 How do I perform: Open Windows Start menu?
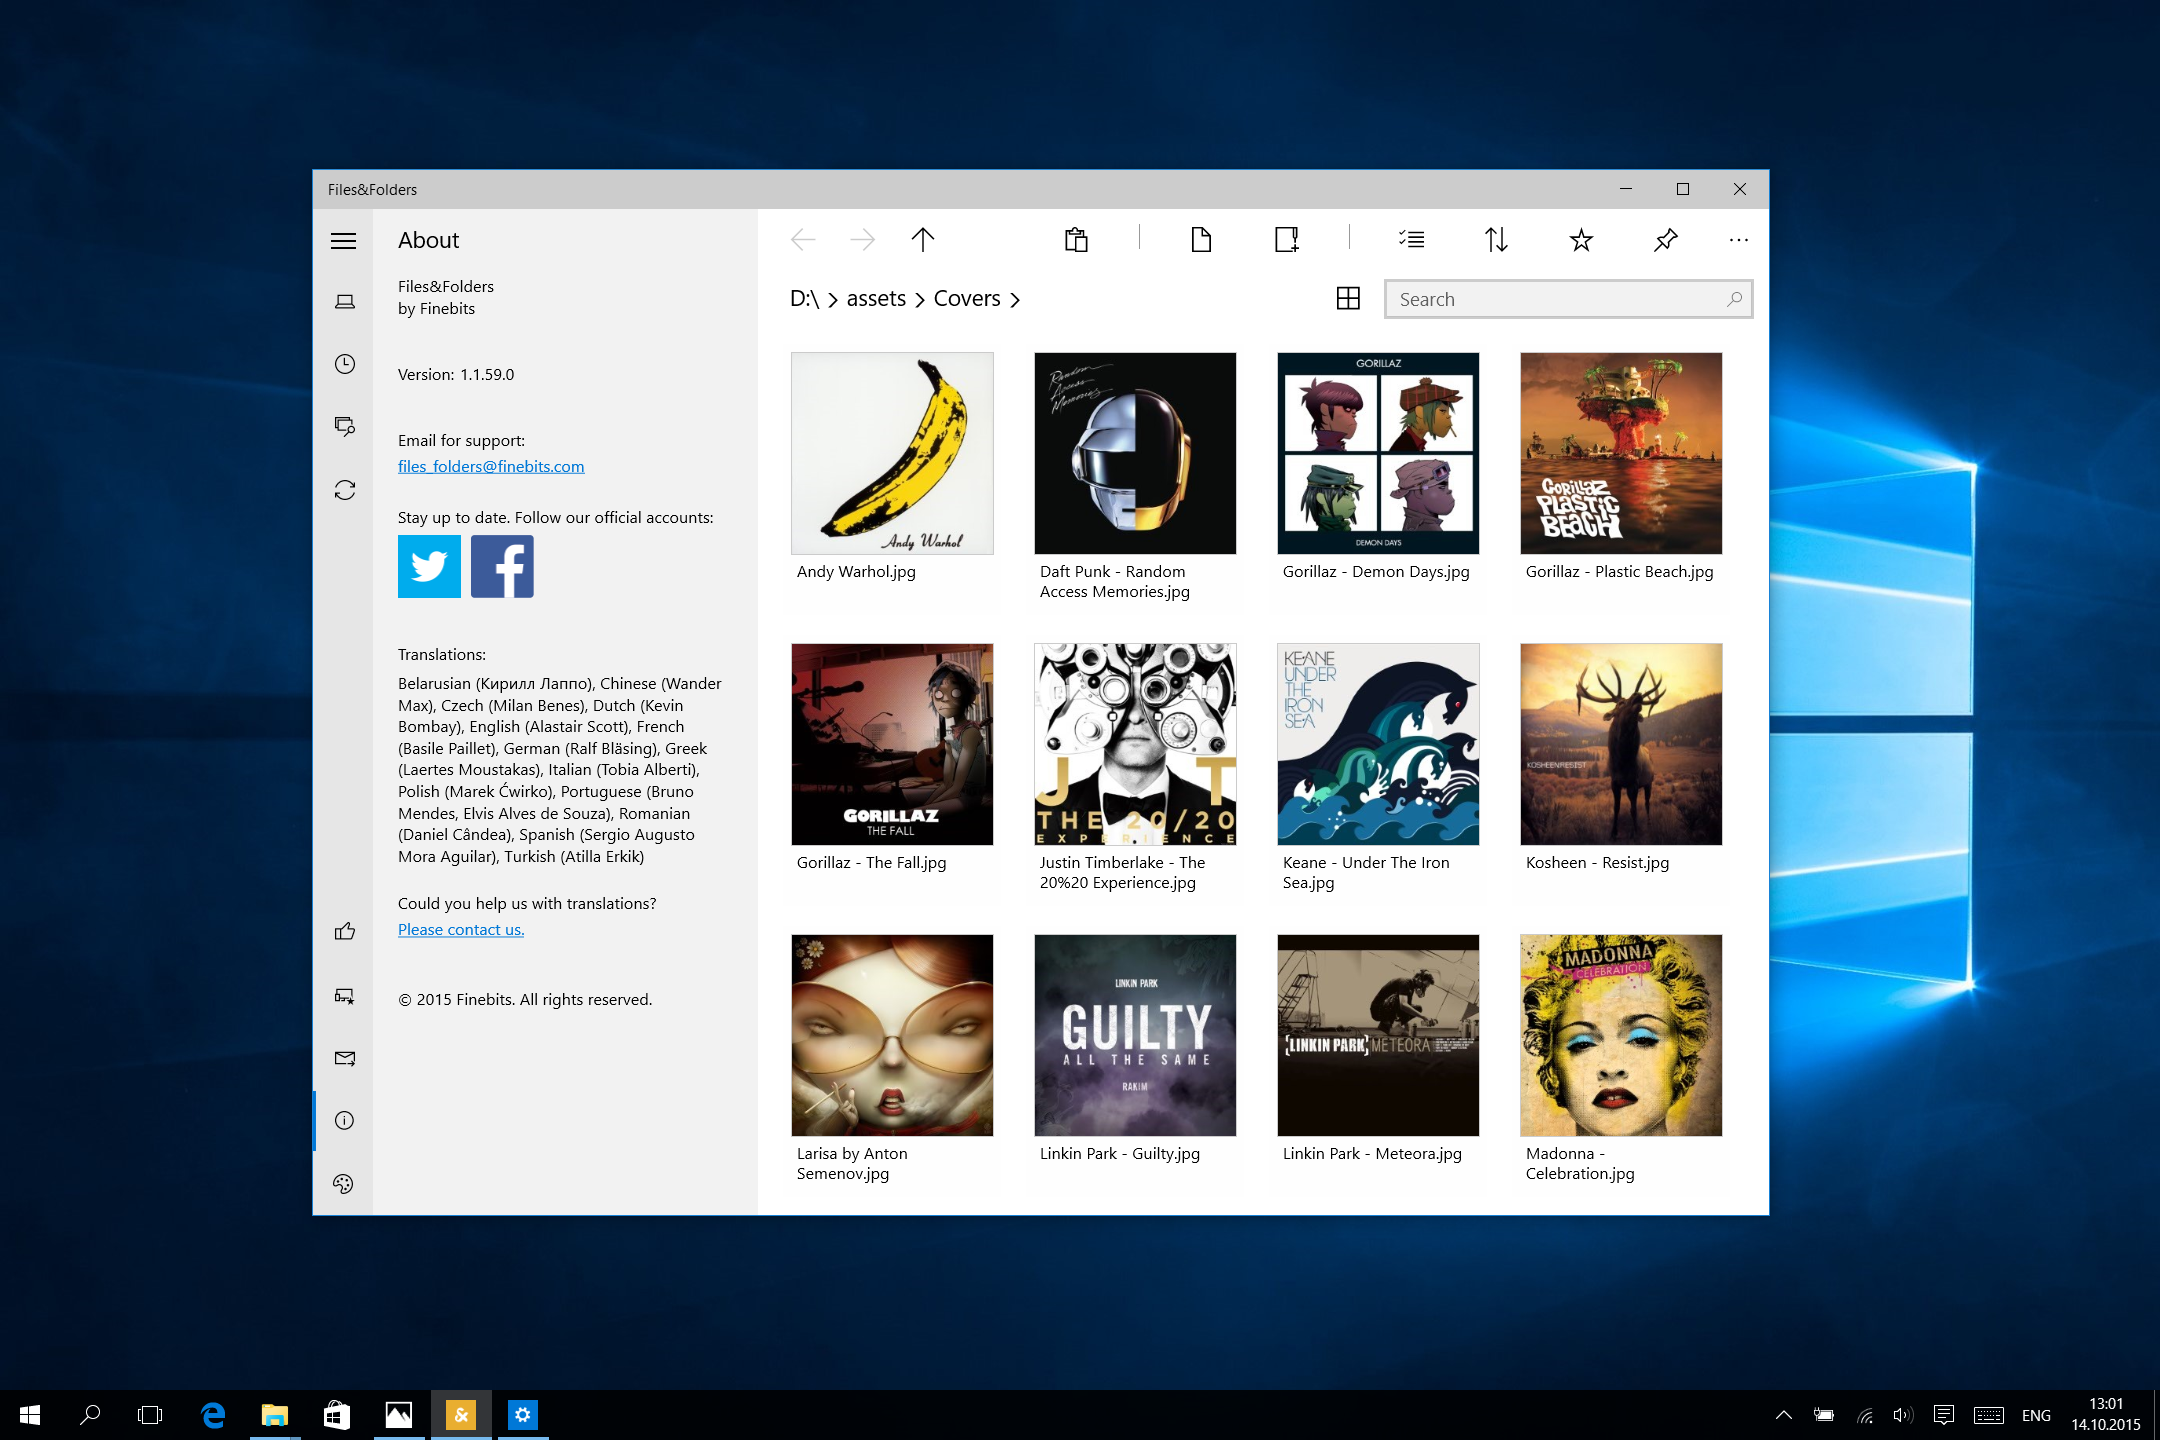point(30,1415)
